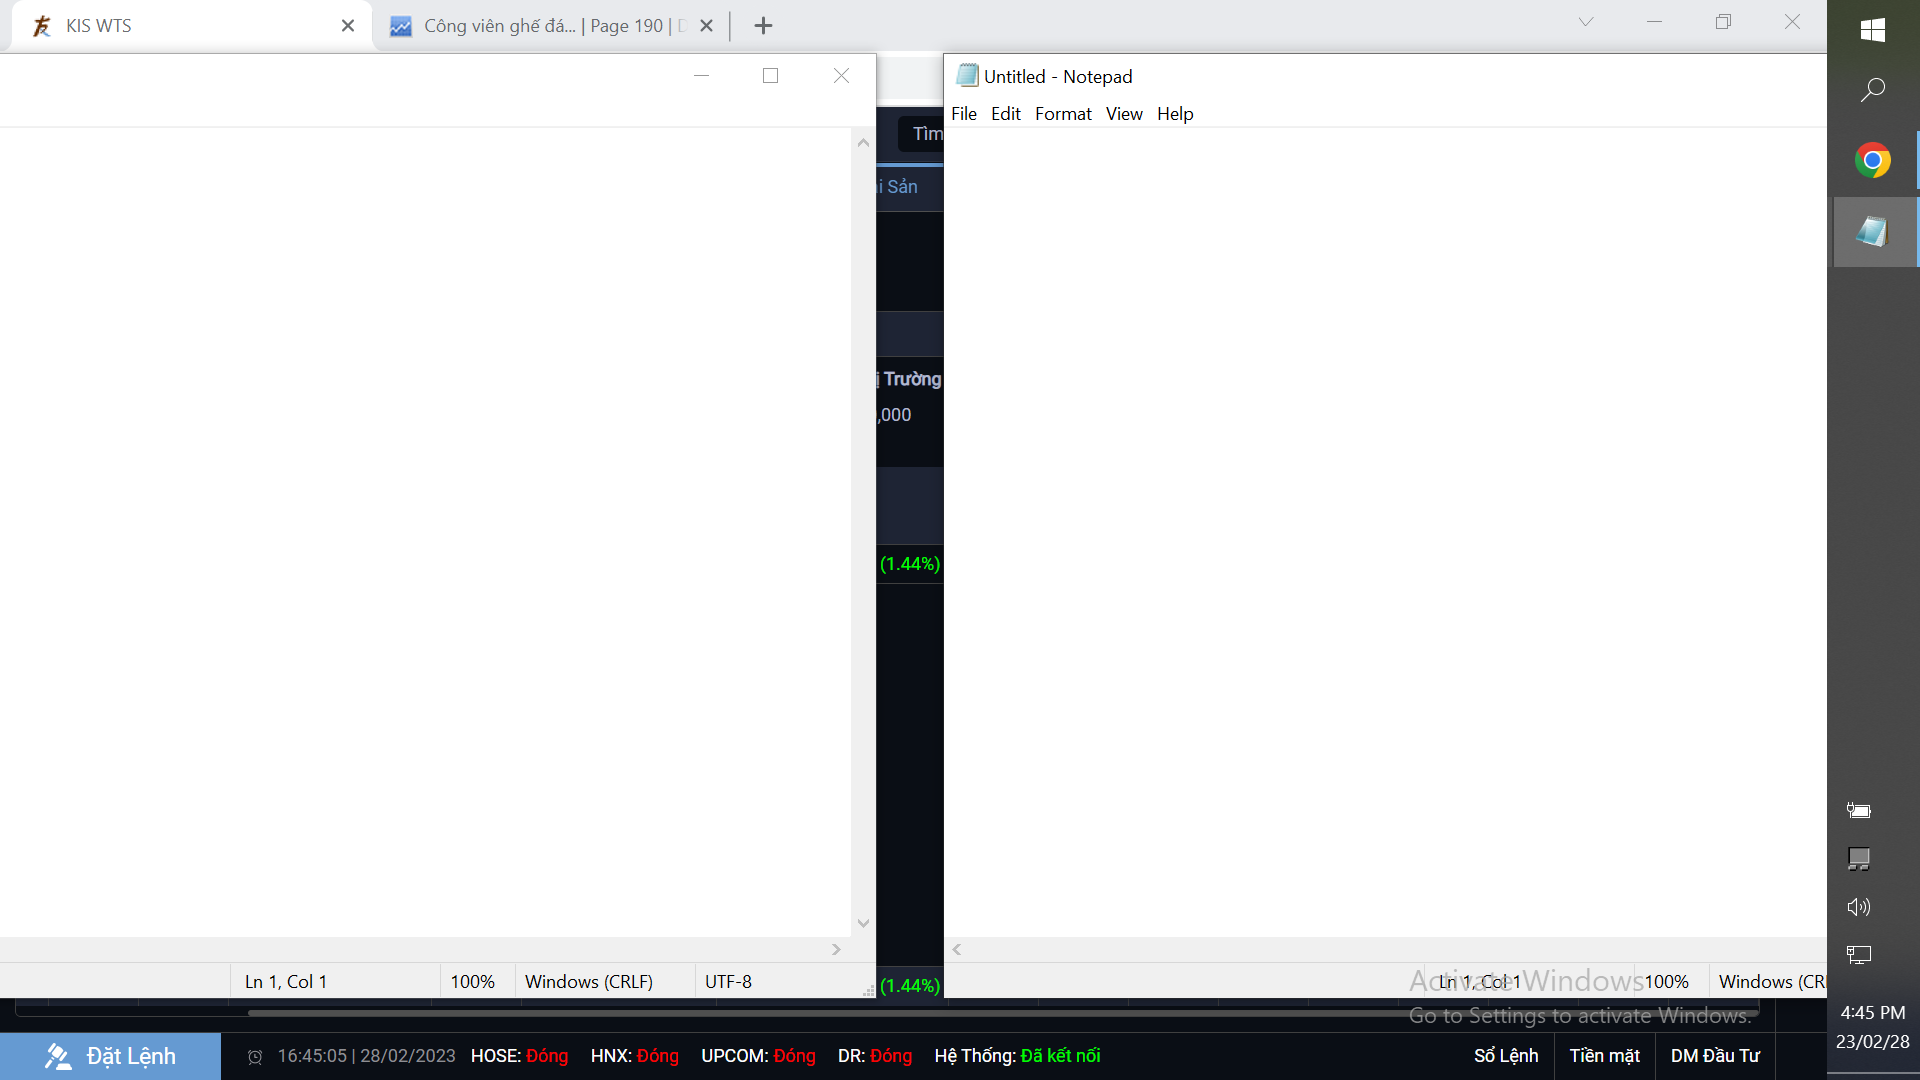Open the Notepad View menu
1920x1080 pixels.
coord(1124,114)
